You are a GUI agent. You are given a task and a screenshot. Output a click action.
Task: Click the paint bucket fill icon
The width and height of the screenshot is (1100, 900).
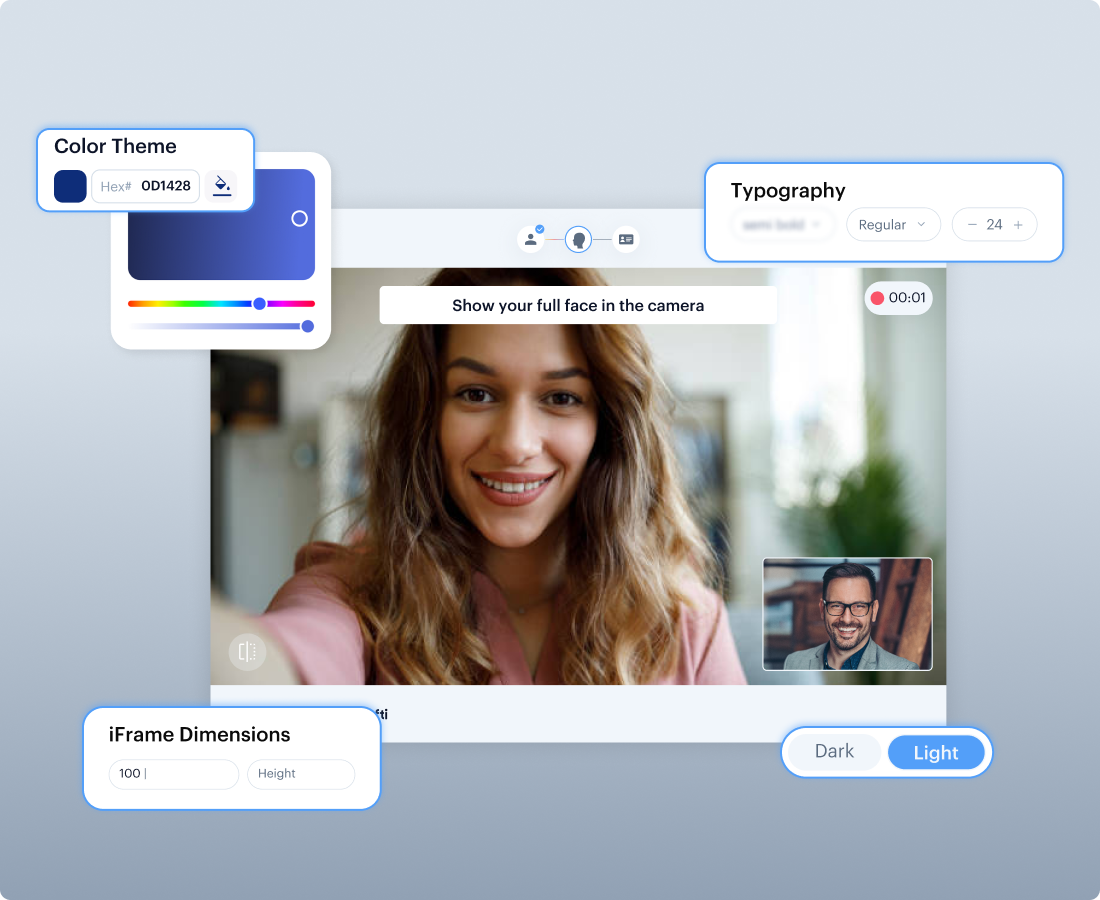222,186
